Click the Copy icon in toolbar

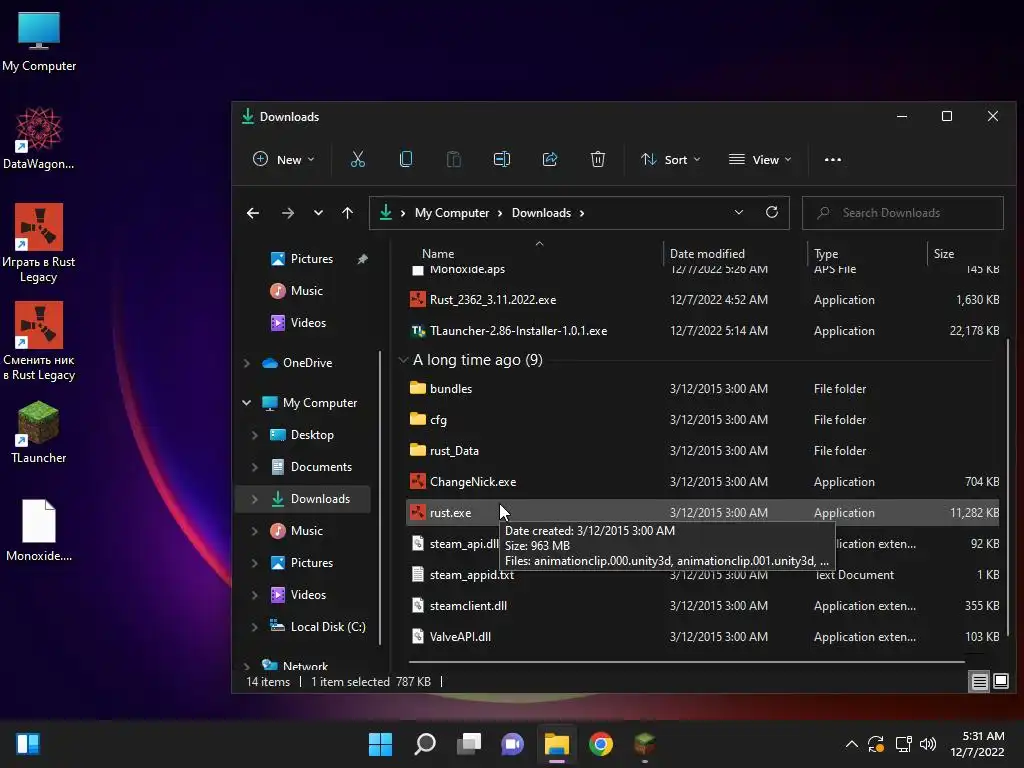406,159
